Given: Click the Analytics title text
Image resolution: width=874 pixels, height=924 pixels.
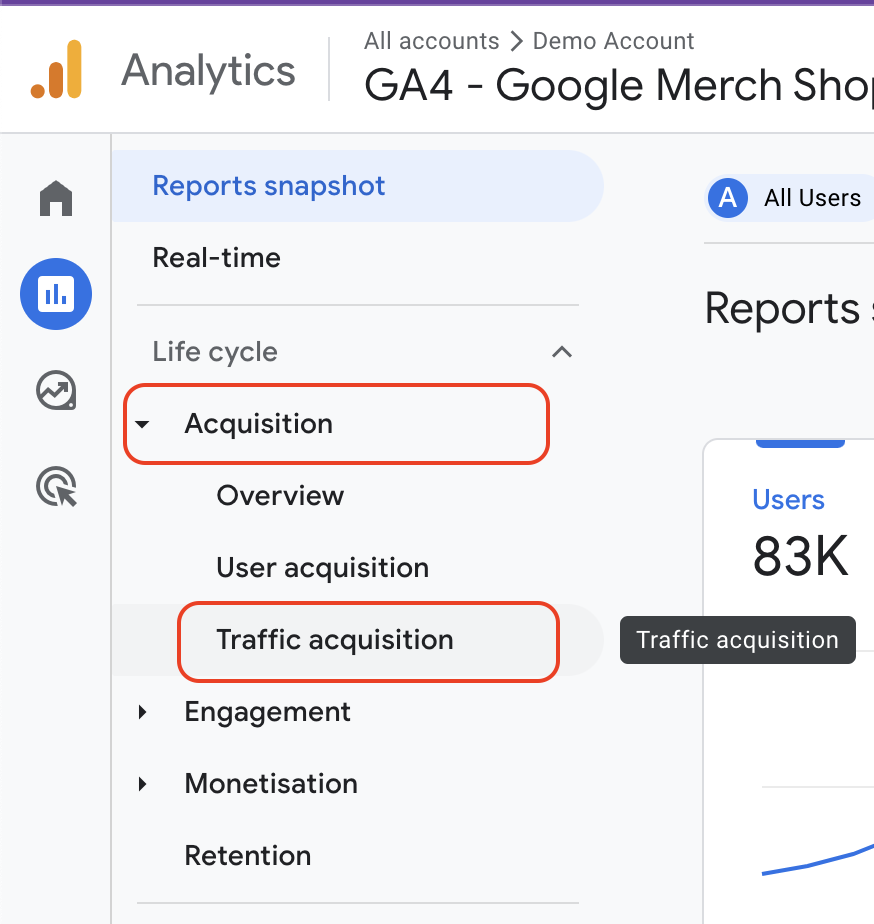Looking at the screenshot, I should (x=208, y=71).
